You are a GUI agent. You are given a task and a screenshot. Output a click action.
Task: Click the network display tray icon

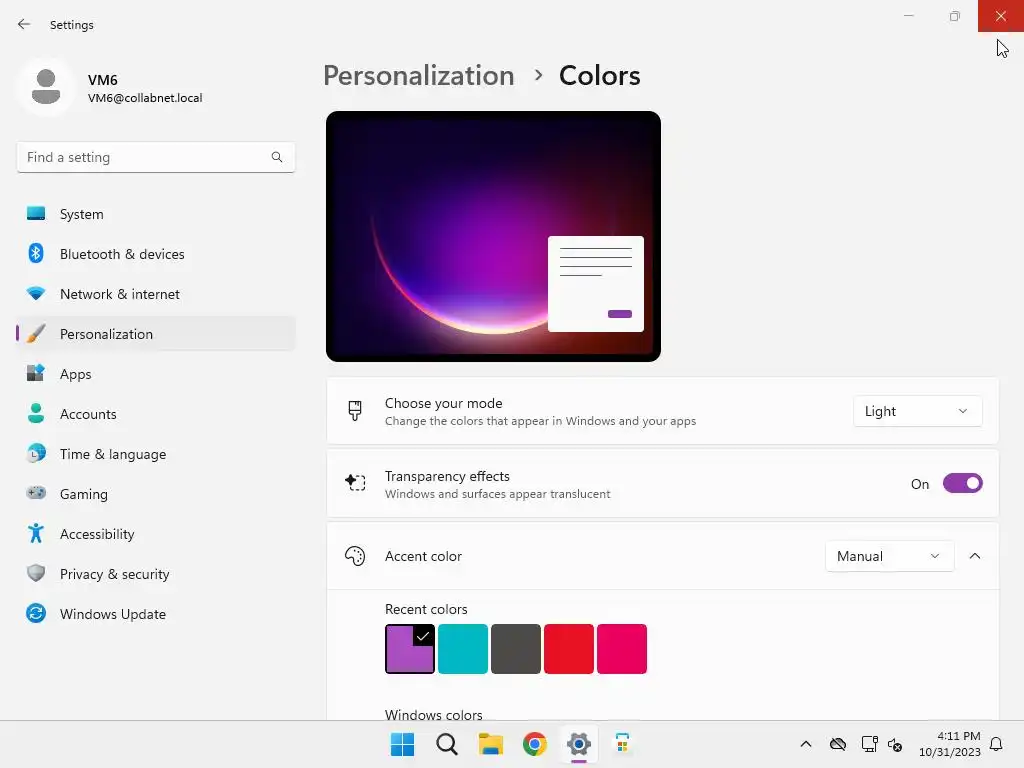click(869, 744)
